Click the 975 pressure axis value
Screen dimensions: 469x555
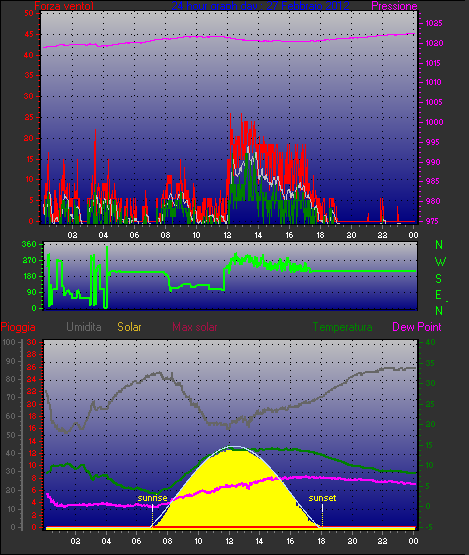point(432,221)
